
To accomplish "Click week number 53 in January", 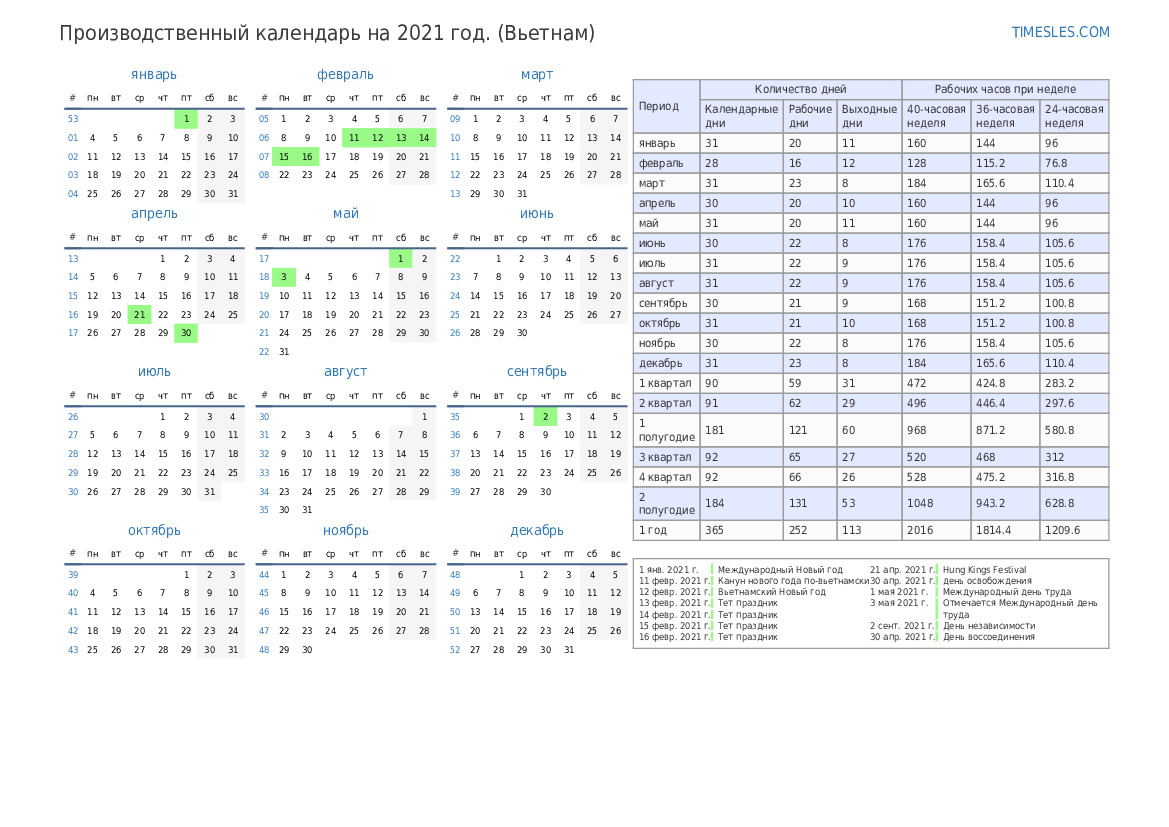I will point(73,119).
